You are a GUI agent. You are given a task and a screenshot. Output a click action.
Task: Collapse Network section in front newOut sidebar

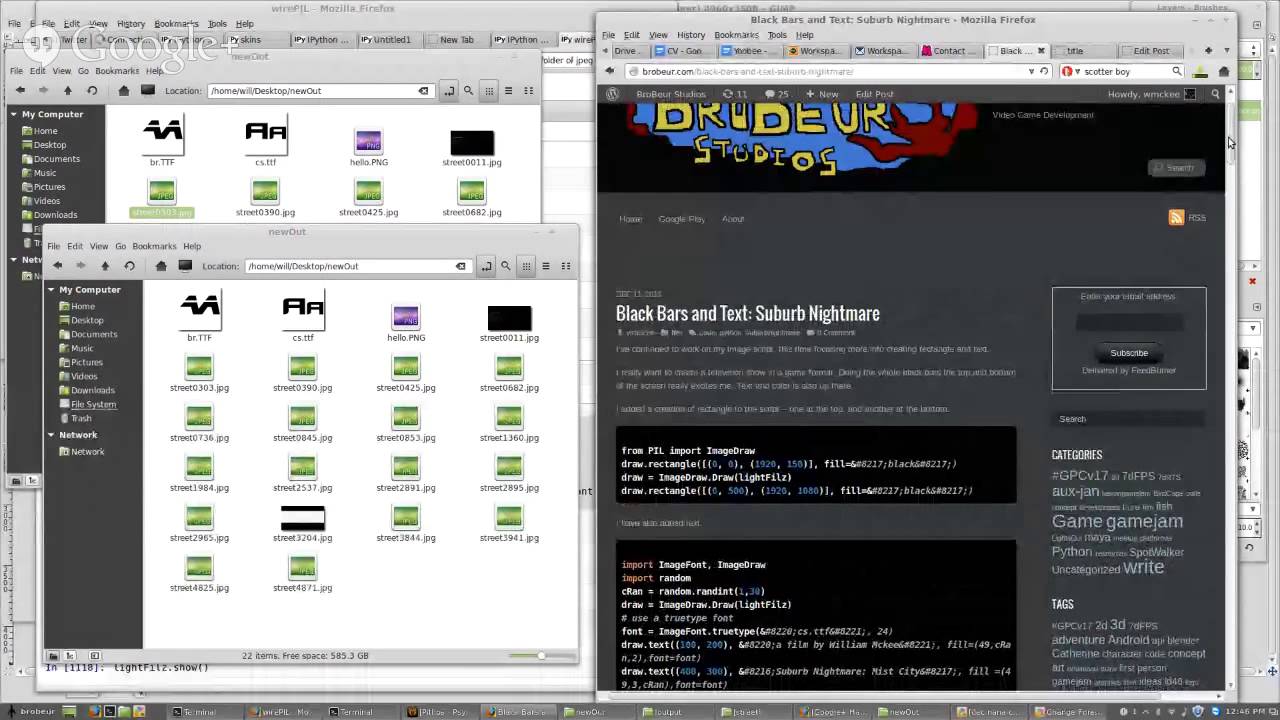tap(51, 435)
